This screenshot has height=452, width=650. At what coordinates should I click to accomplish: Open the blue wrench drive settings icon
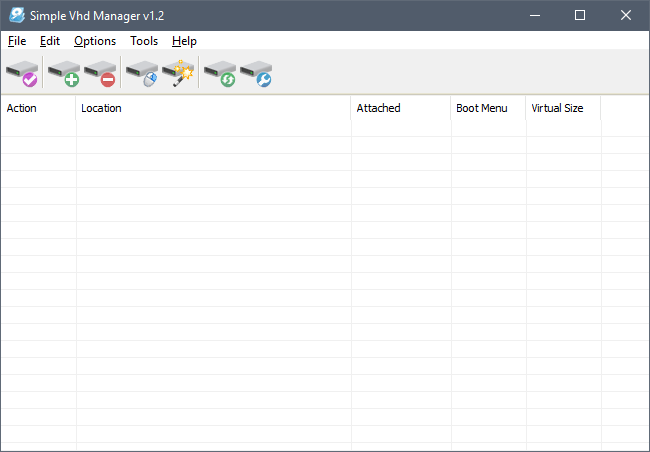[x=256, y=73]
